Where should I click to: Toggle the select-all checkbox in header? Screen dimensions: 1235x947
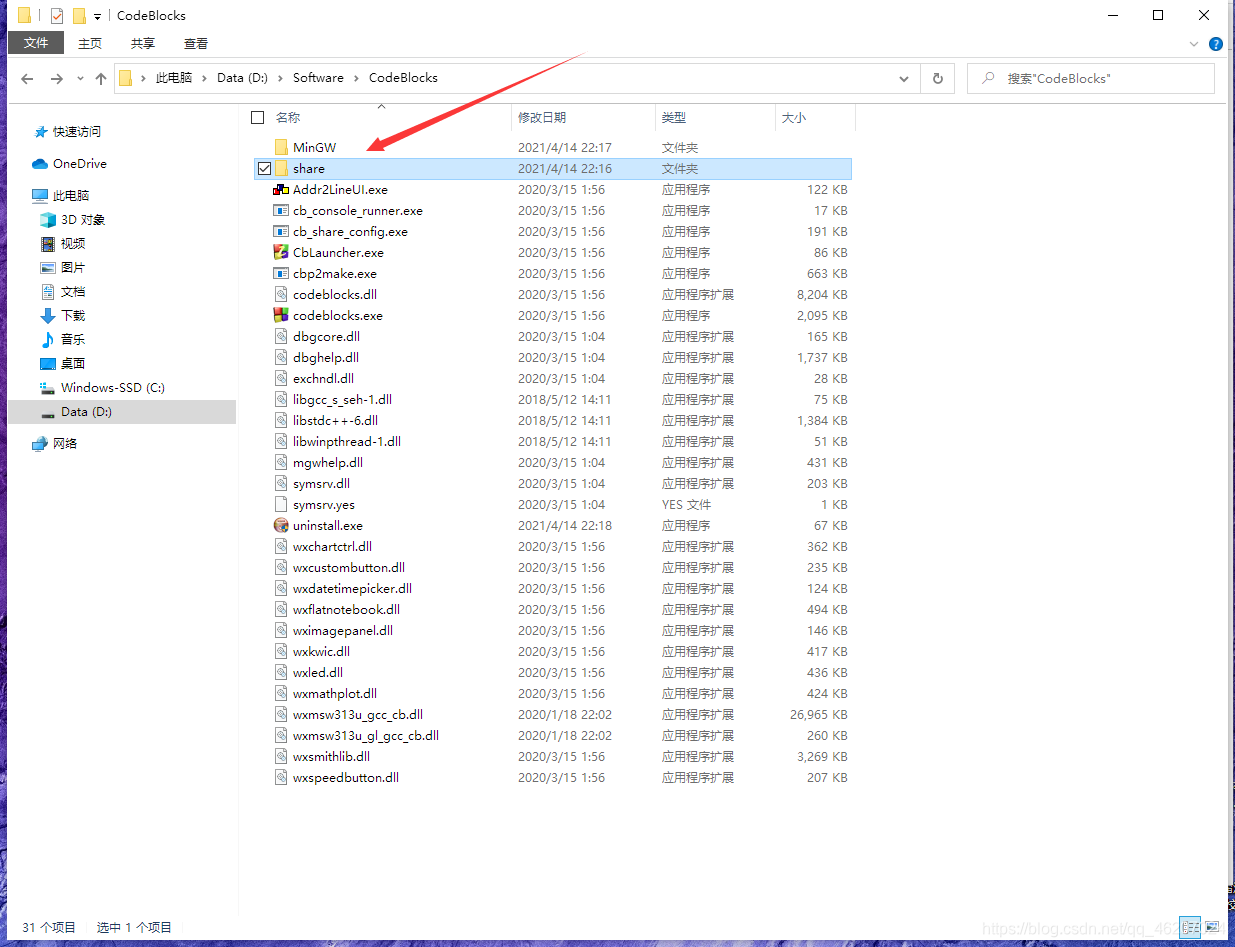pos(258,118)
